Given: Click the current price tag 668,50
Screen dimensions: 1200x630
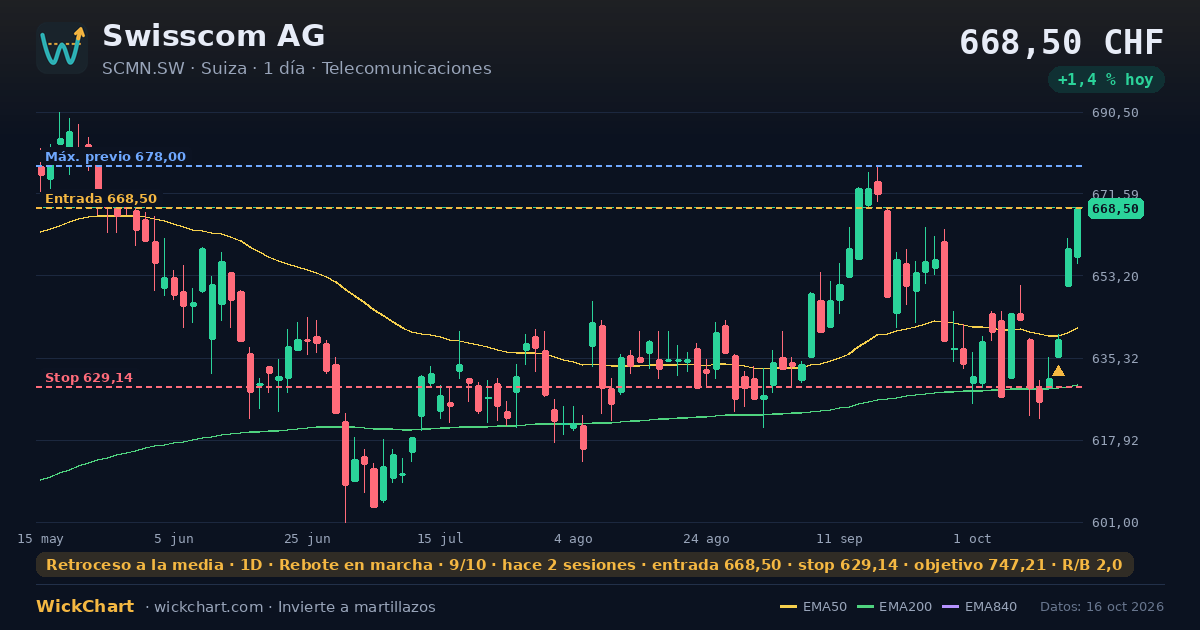Looking at the screenshot, I should click(1115, 209).
